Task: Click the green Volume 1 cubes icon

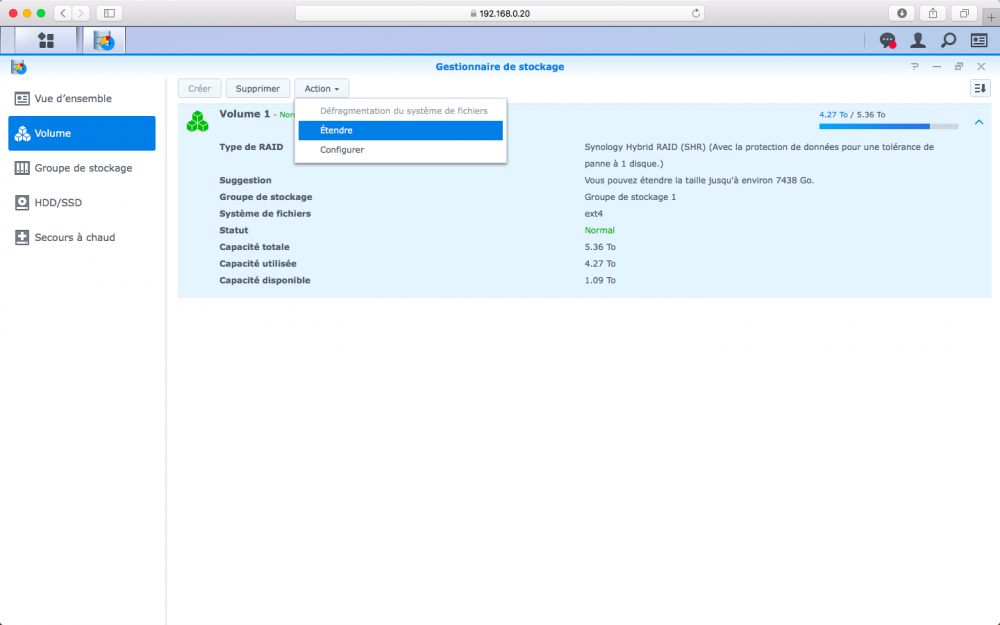Action: (197, 121)
